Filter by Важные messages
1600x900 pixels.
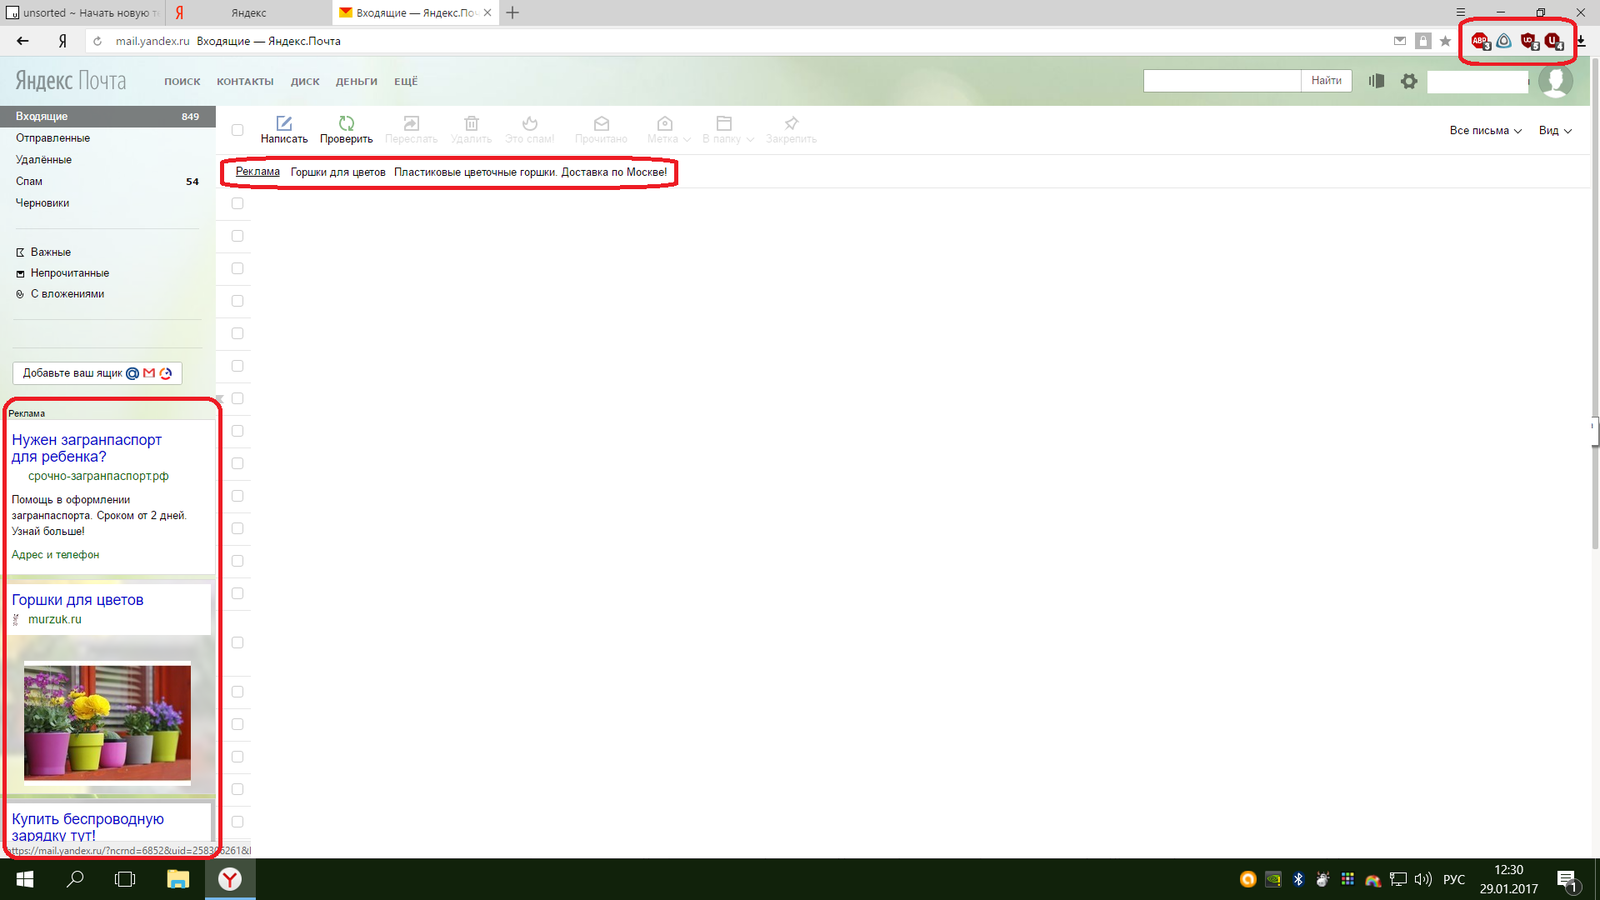click(50, 252)
